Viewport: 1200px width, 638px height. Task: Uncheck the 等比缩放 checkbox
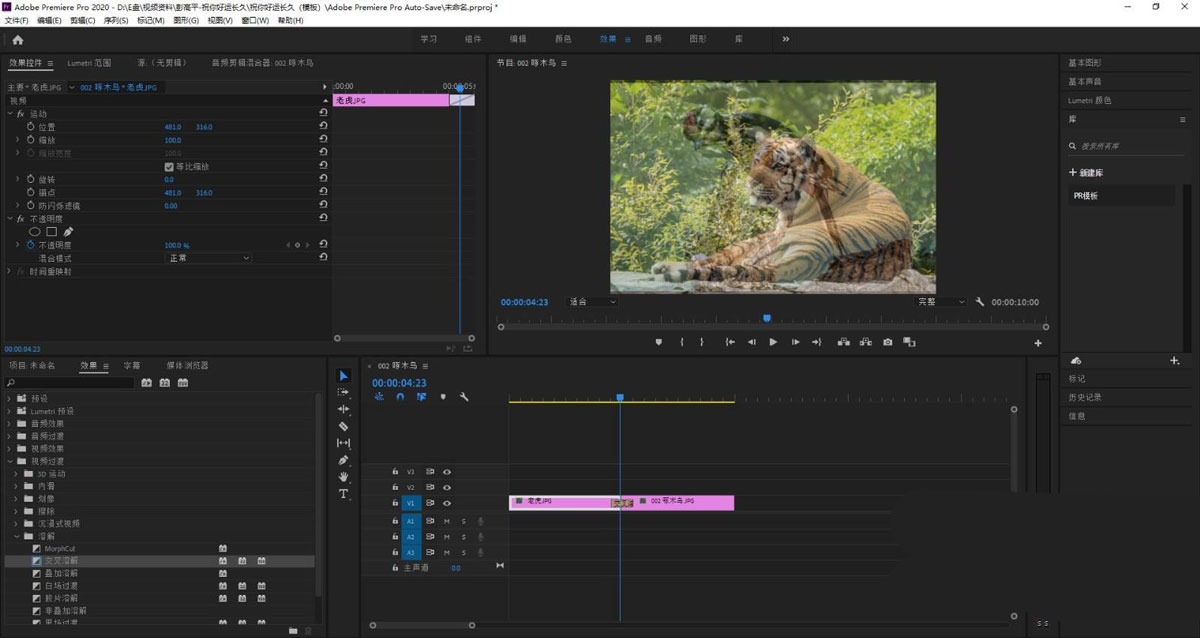(x=169, y=166)
